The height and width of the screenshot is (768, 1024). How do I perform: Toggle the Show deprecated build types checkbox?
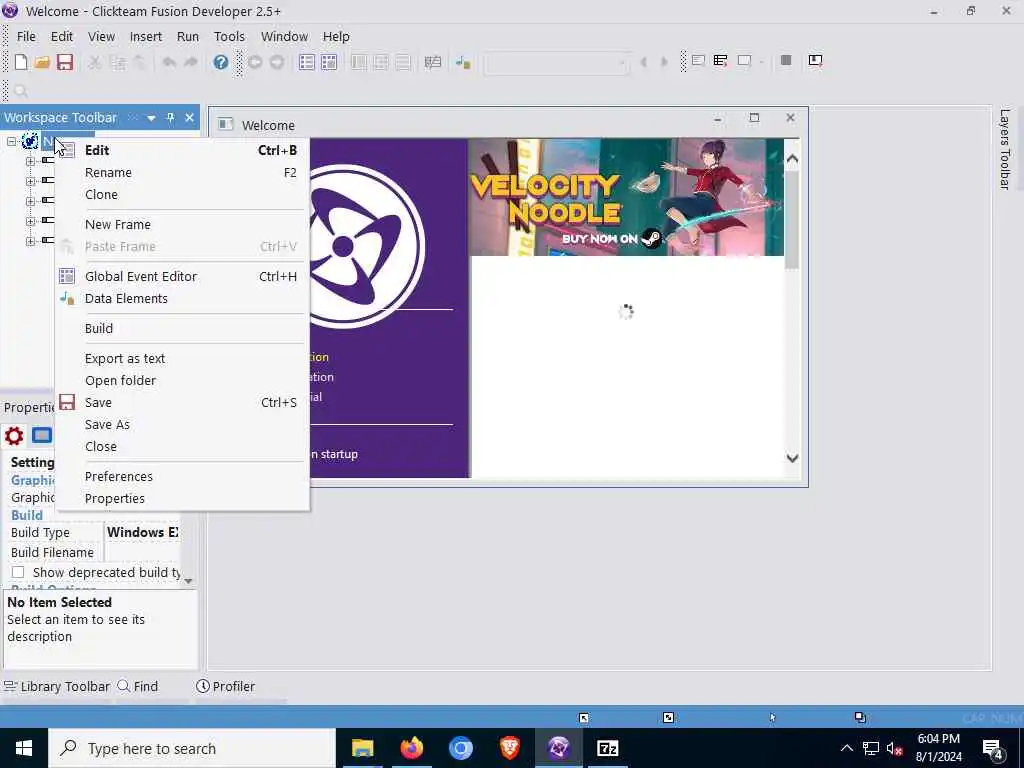tap(18, 572)
